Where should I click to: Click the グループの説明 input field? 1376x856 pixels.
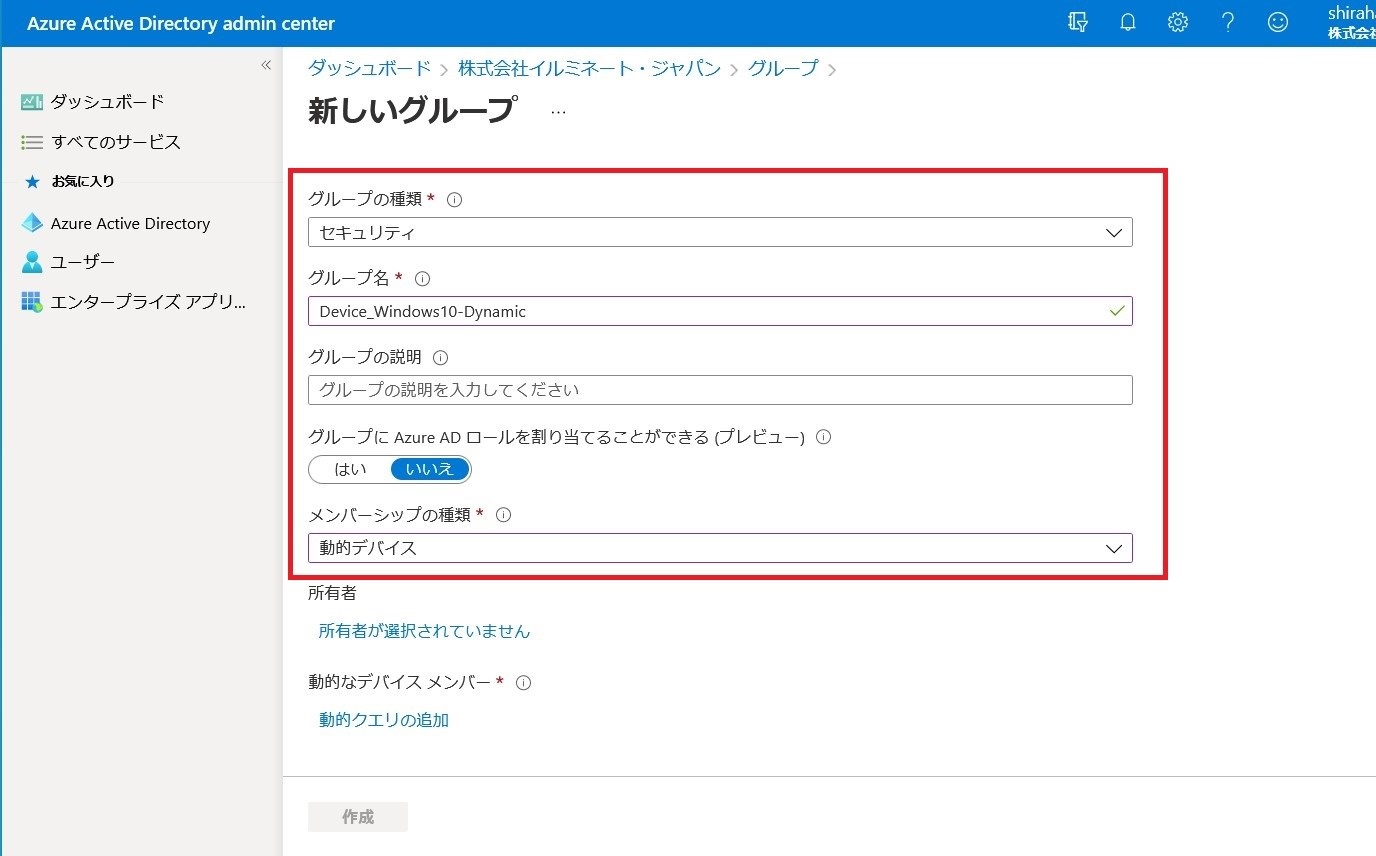coord(720,389)
